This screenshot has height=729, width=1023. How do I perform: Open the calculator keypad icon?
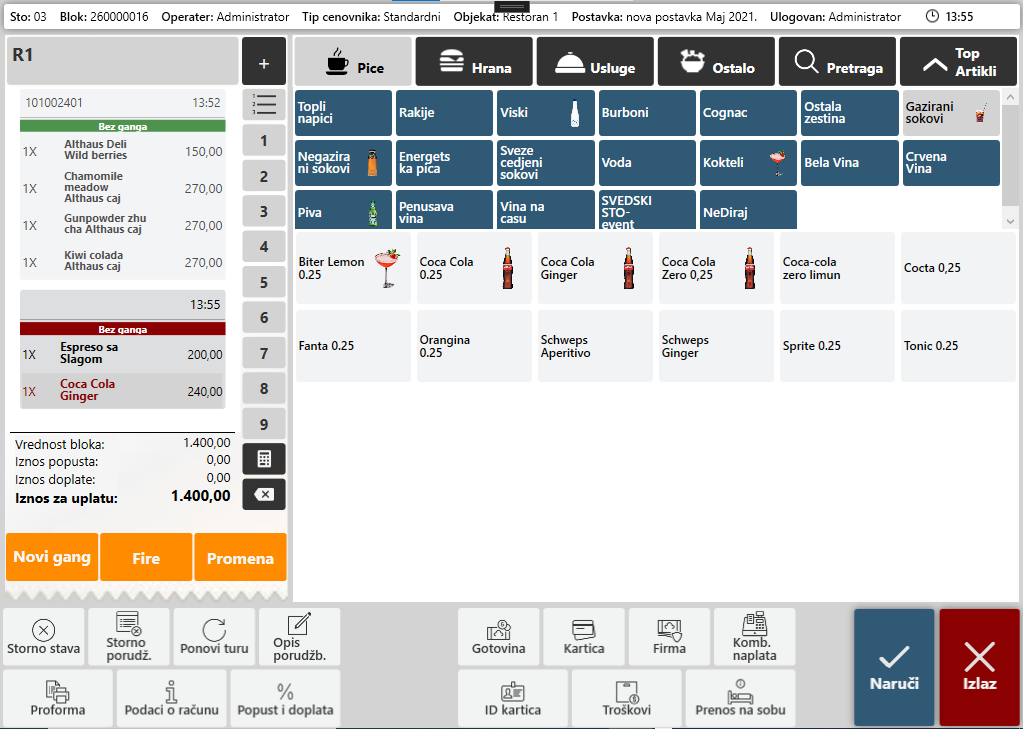click(x=264, y=459)
